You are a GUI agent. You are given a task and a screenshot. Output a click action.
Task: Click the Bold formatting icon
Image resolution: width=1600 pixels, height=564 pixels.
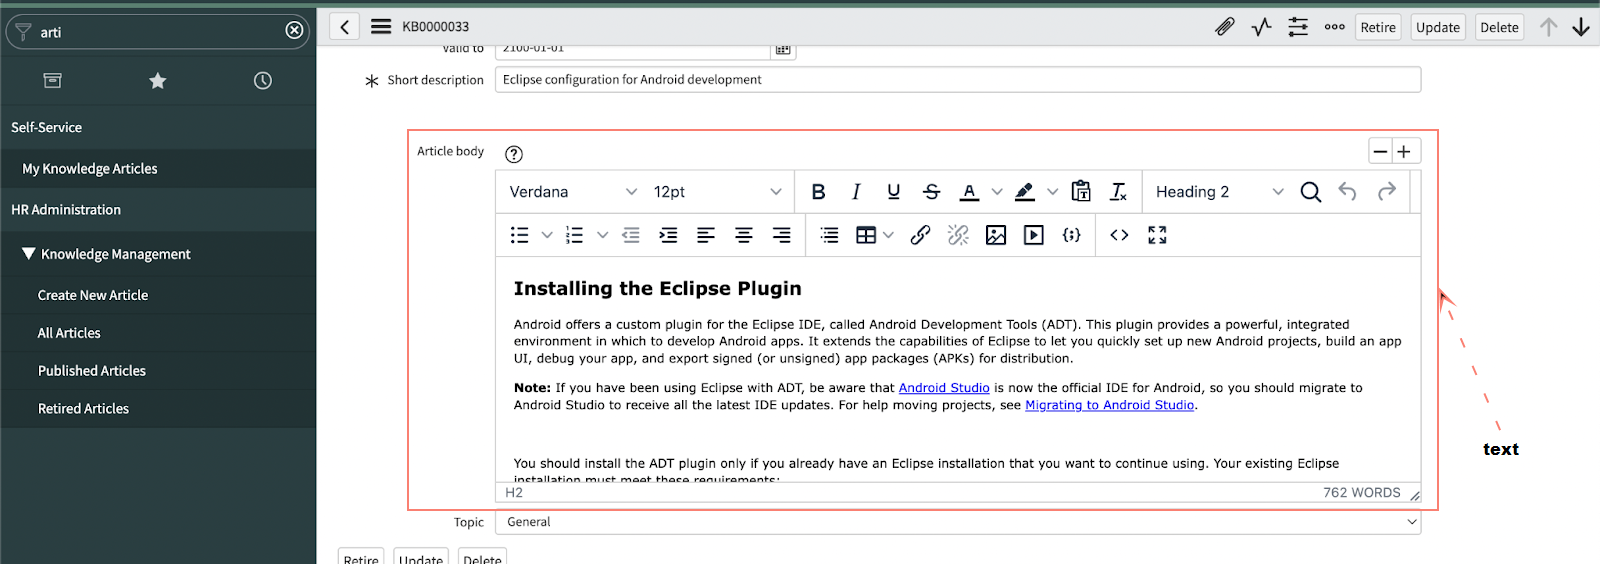[818, 192]
